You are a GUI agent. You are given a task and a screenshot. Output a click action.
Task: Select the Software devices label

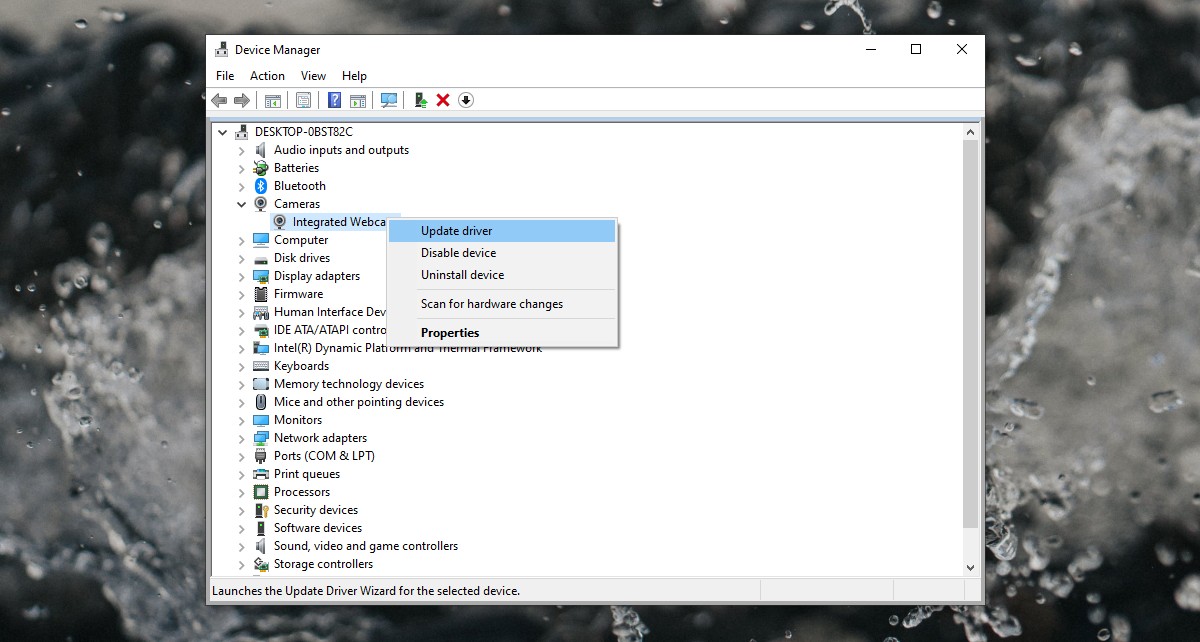tap(318, 528)
